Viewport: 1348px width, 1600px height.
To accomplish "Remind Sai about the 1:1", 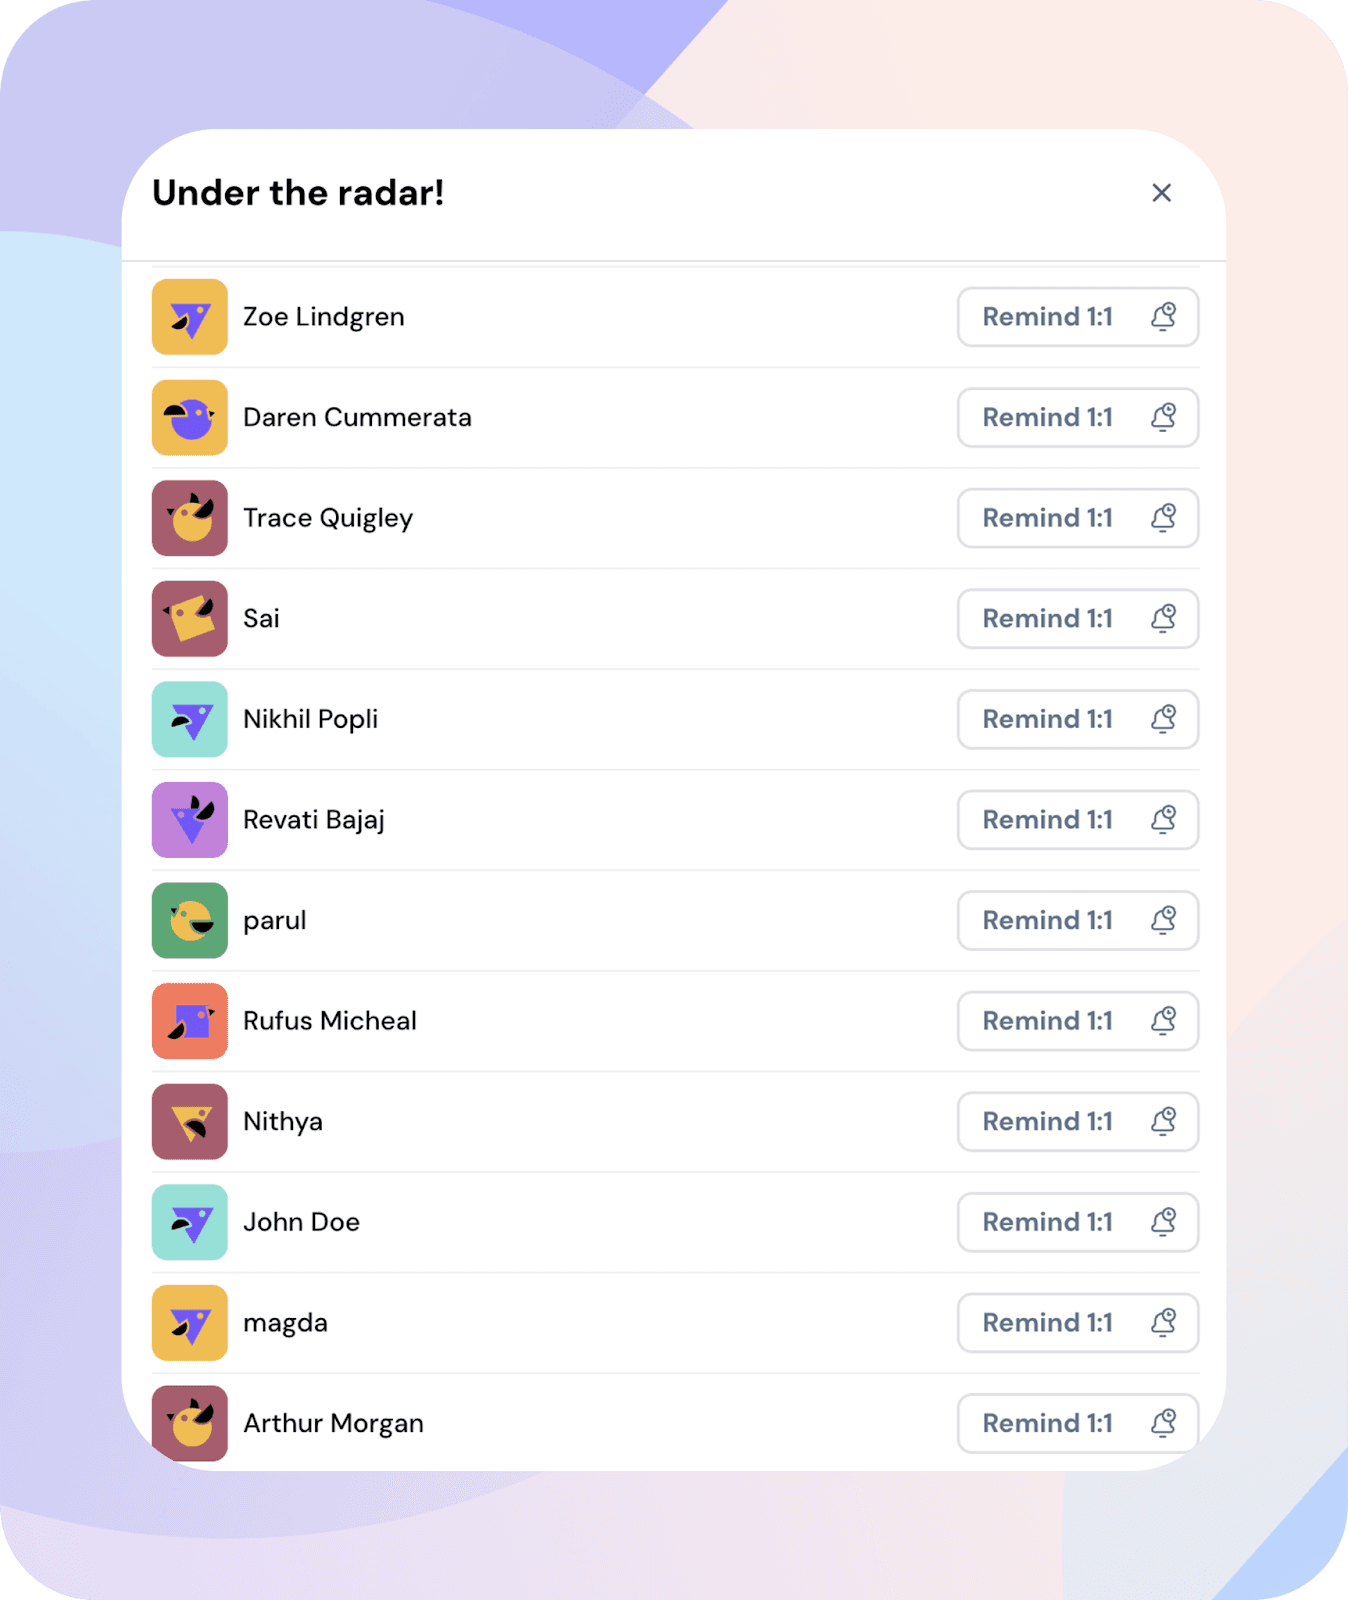I will pos(1077,619).
